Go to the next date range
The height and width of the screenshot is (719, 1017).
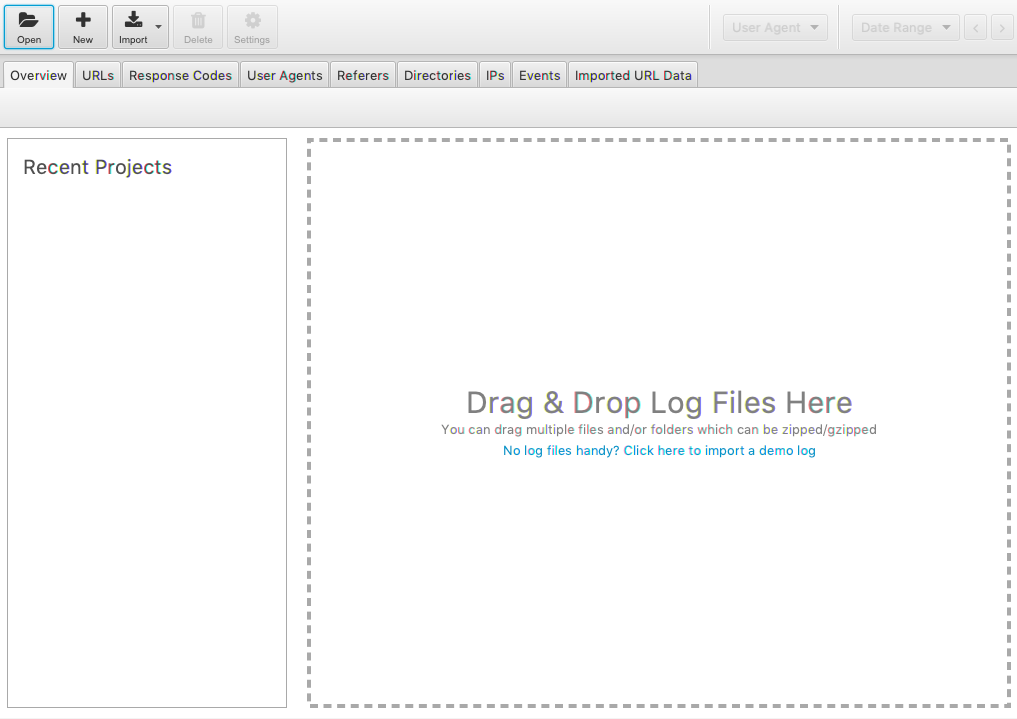pos(1003,27)
